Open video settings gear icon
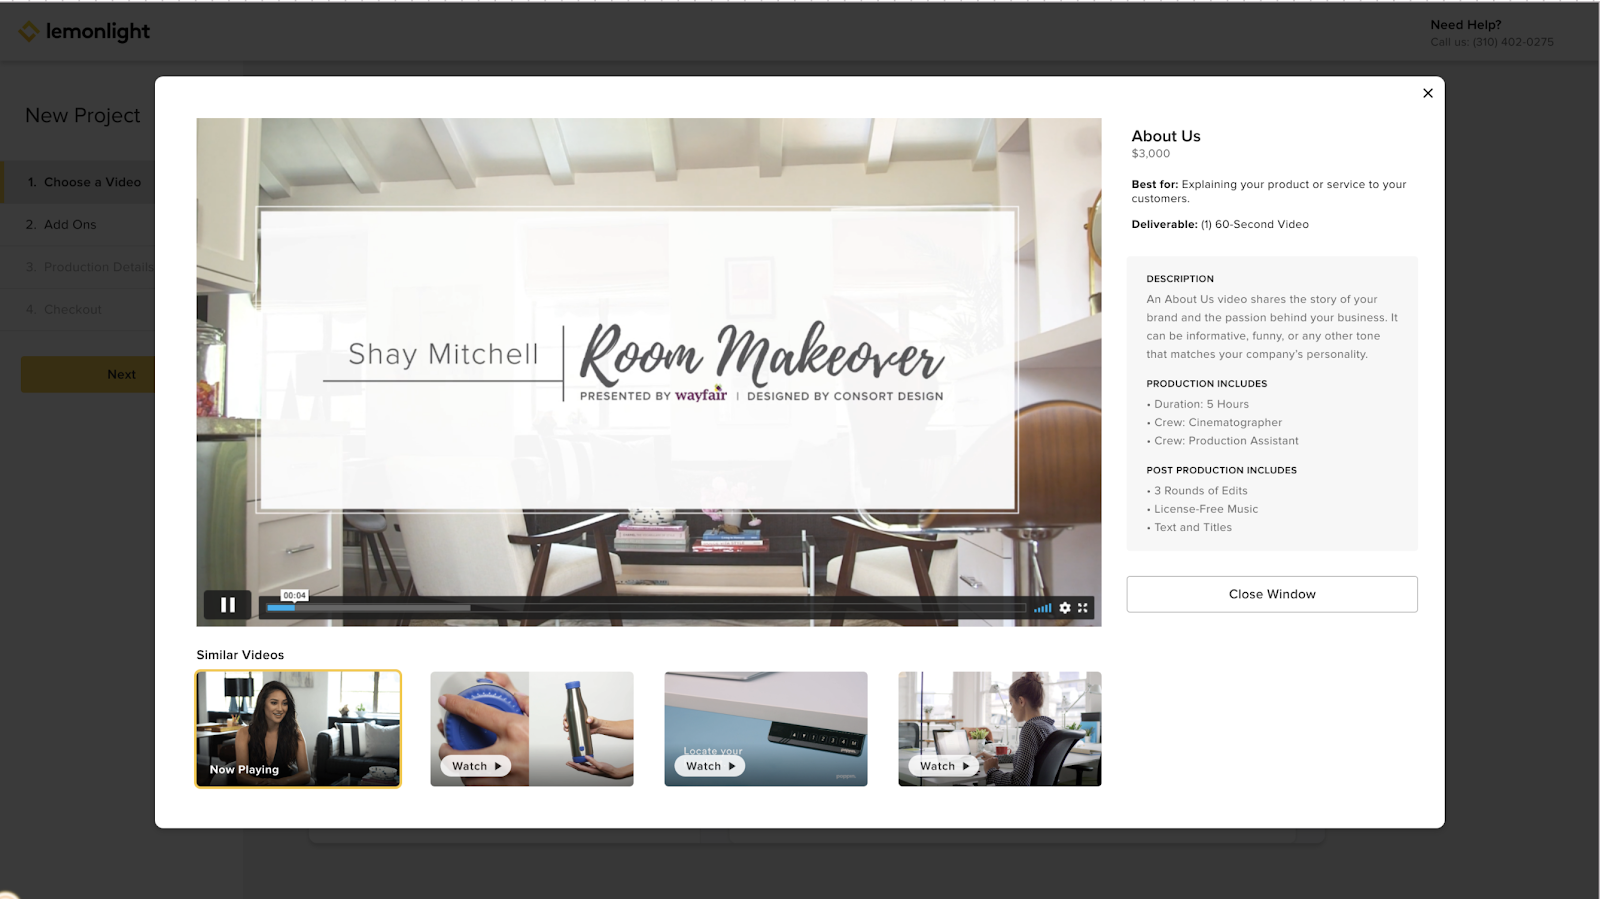1600x899 pixels. coord(1065,608)
